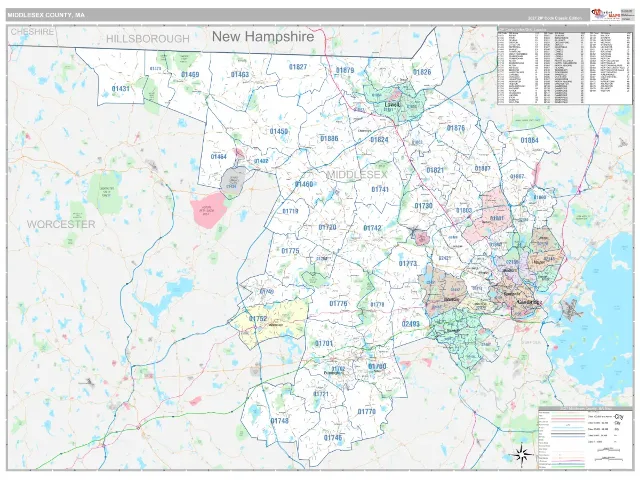This screenshot has height=480, width=640.
Task: Click ZIP code label 01775
Action: pyautogui.click(x=291, y=251)
